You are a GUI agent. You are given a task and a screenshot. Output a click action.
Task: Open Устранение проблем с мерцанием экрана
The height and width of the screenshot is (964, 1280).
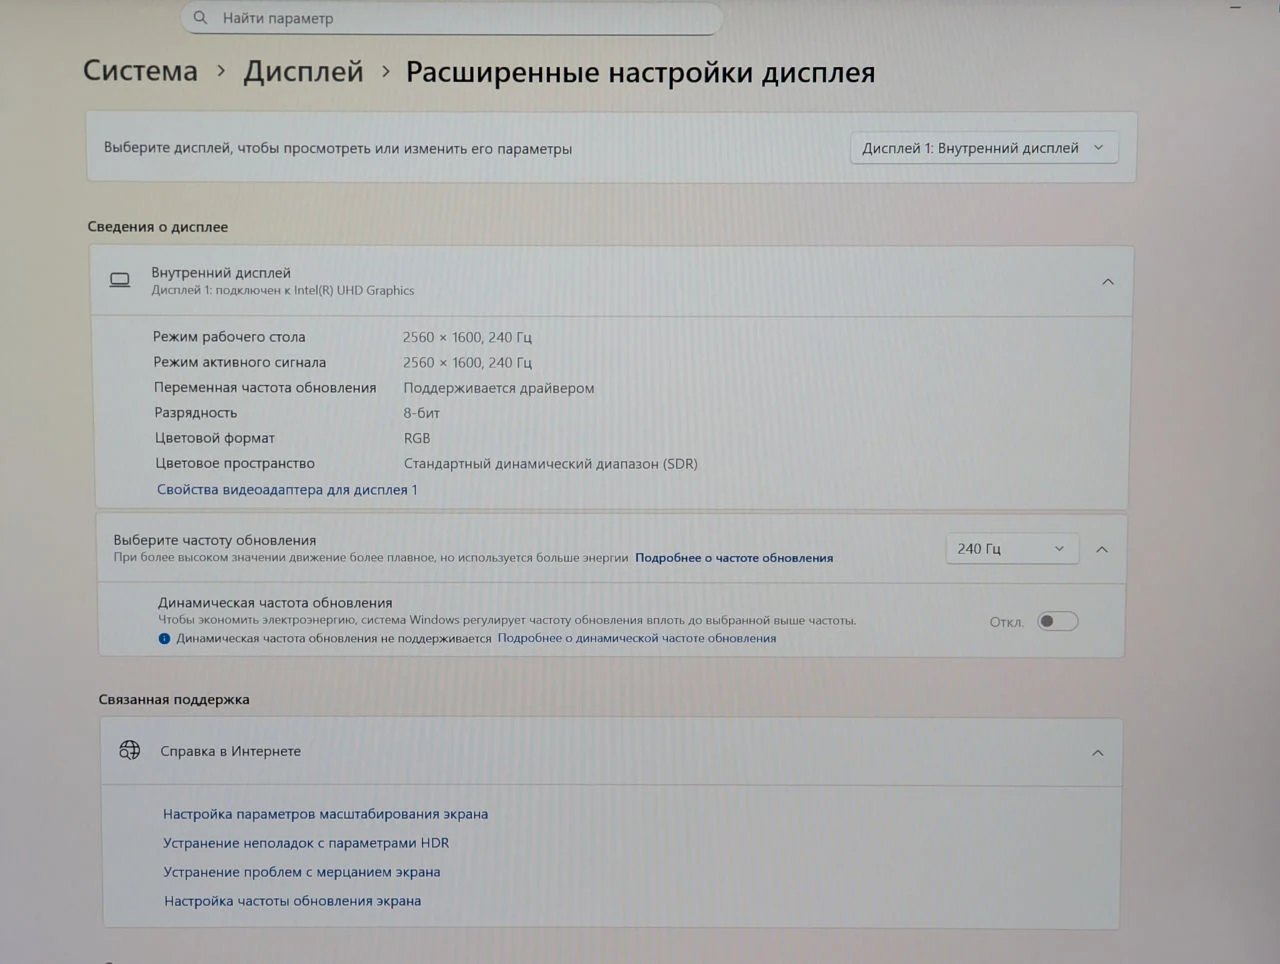pyautogui.click(x=302, y=872)
